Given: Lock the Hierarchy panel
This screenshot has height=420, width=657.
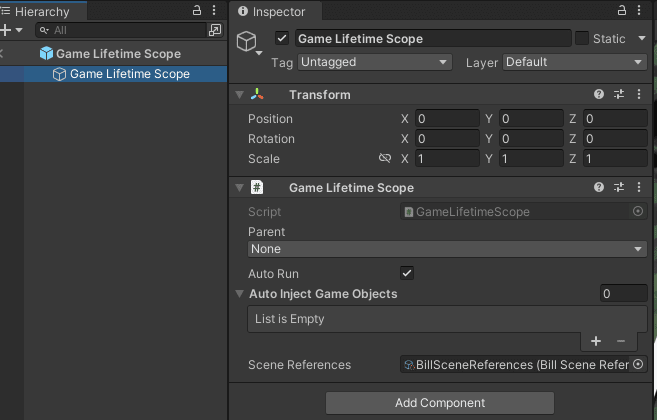Looking at the screenshot, I should 197,10.
